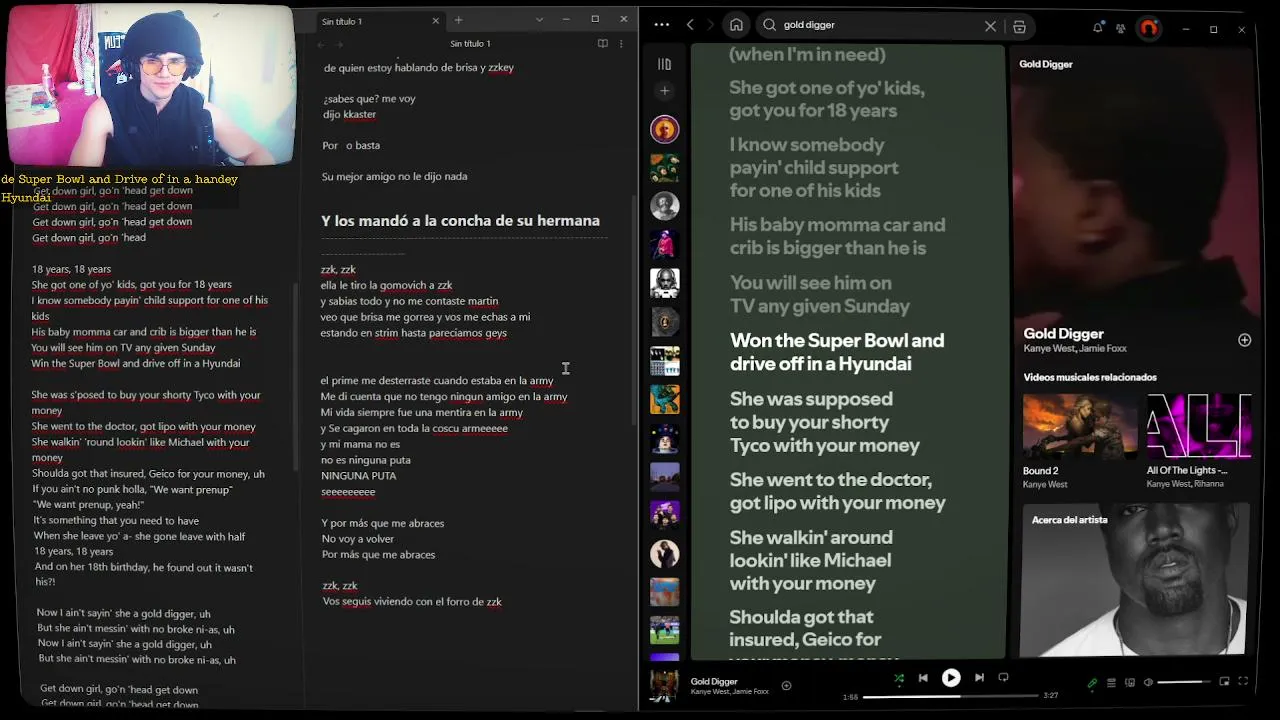Skip to the previous track

pos(923,678)
